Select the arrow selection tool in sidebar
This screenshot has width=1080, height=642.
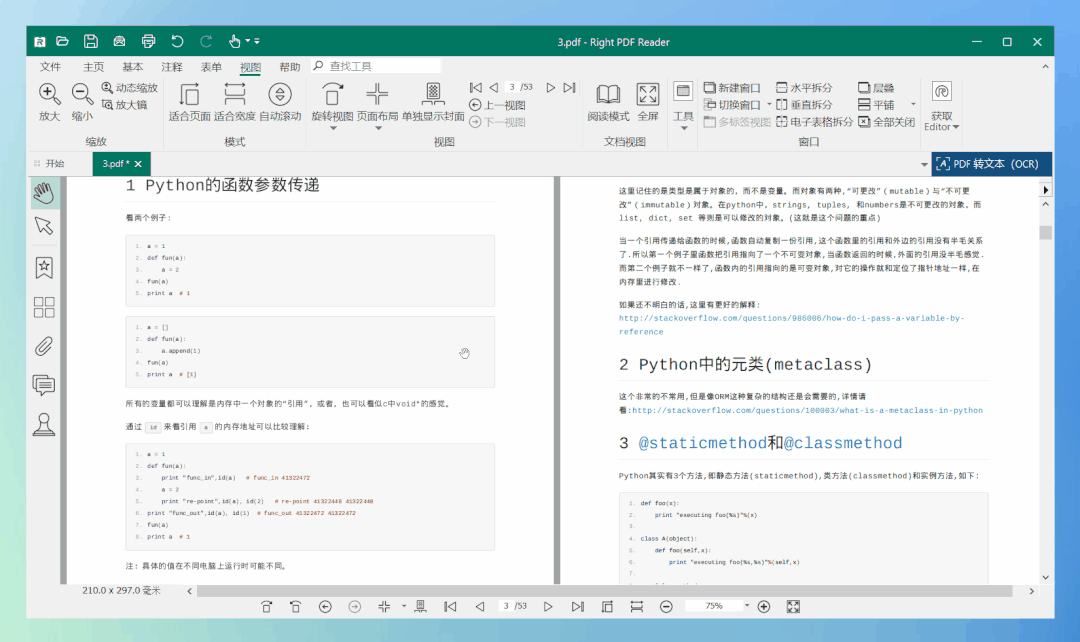(x=44, y=226)
